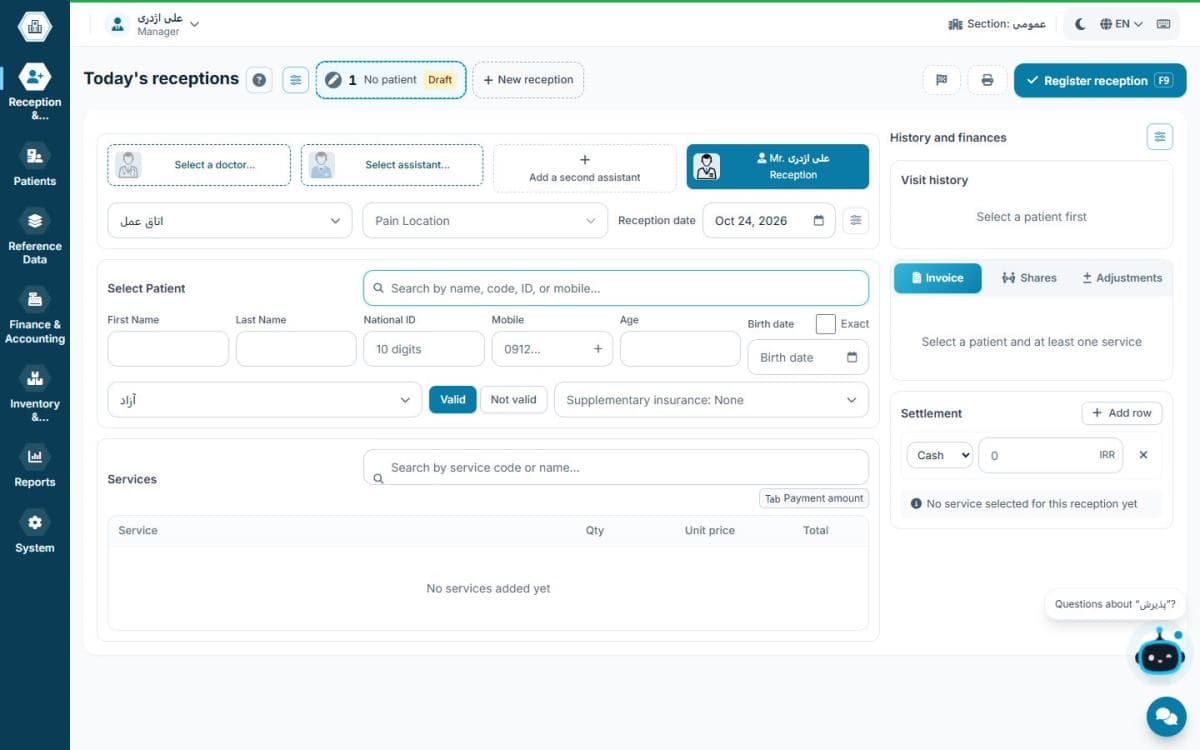Open the History and finances settings icon
The height and width of the screenshot is (750, 1200).
(x=1160, y=137)
